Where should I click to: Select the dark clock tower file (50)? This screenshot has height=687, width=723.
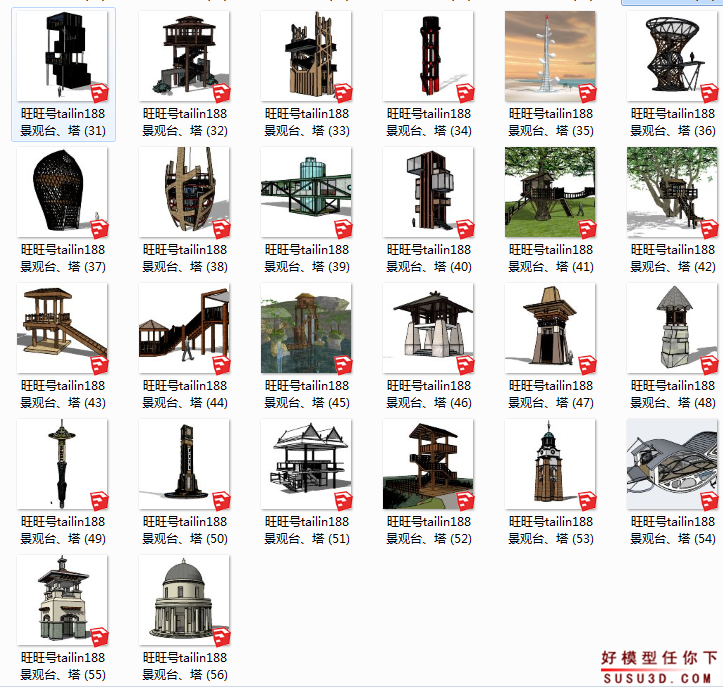point(184,464)
